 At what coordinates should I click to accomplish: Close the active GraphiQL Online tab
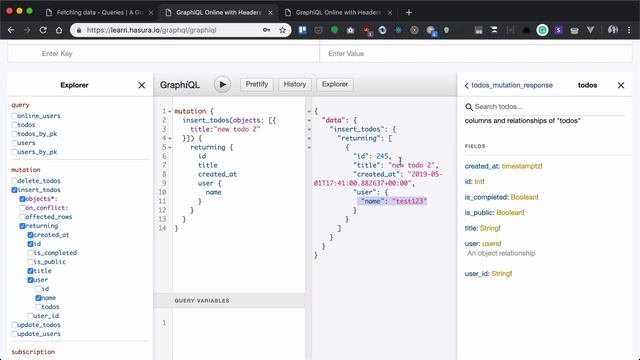click(270, 13)
